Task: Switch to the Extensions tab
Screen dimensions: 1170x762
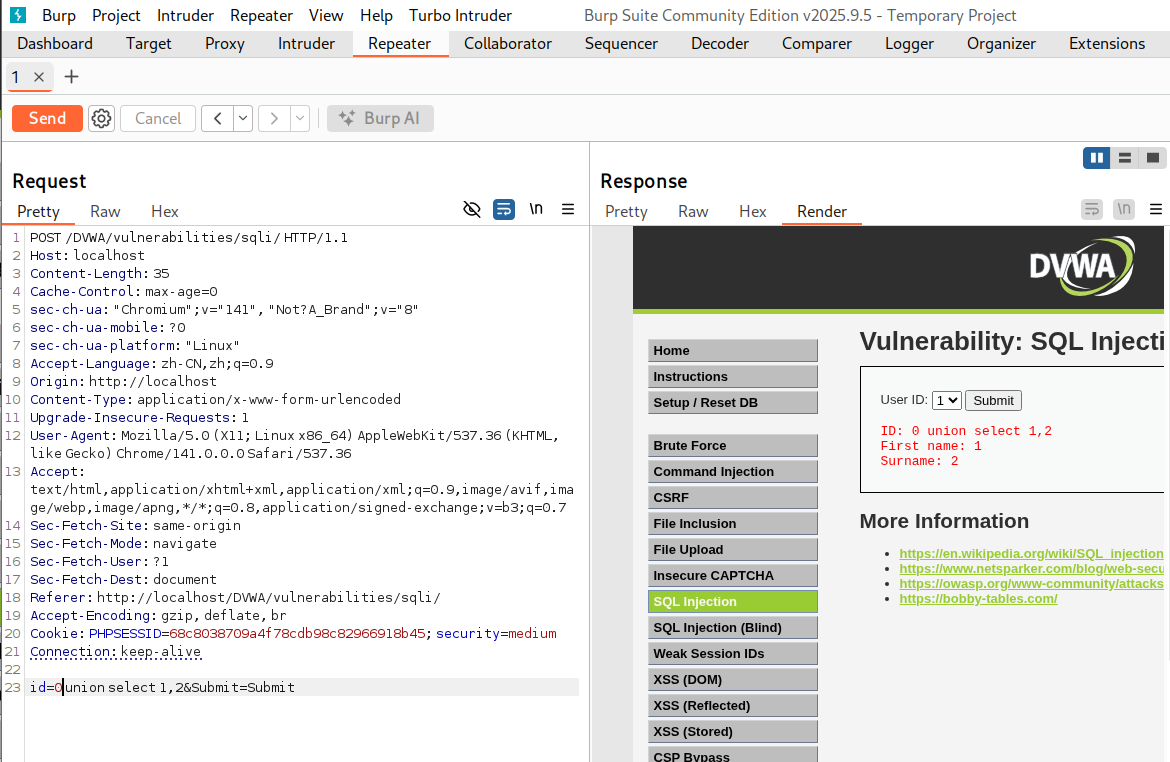Action: (1107, 44)
